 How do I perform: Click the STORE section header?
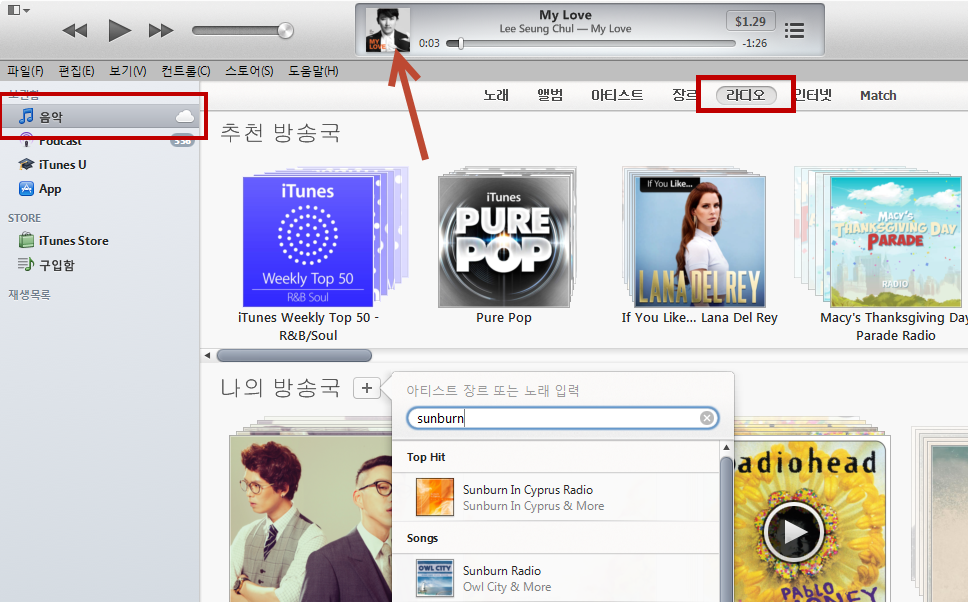pos(24,218)
